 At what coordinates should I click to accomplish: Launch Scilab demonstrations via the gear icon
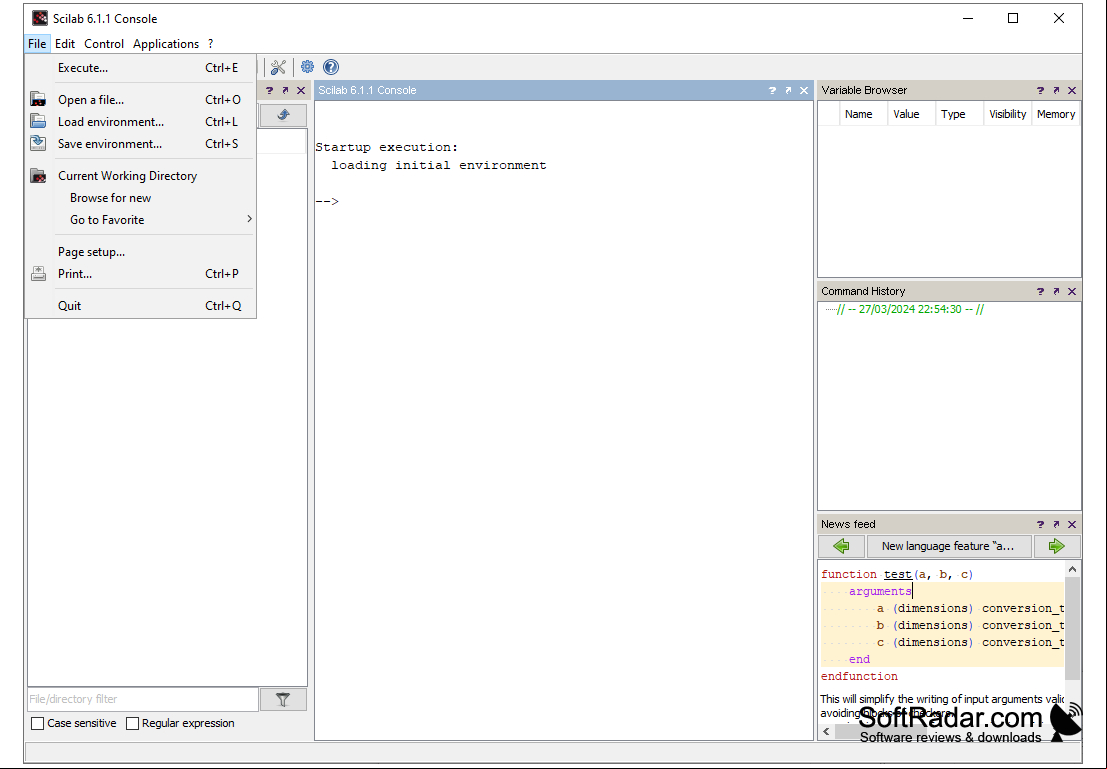[x=307, y=67]
